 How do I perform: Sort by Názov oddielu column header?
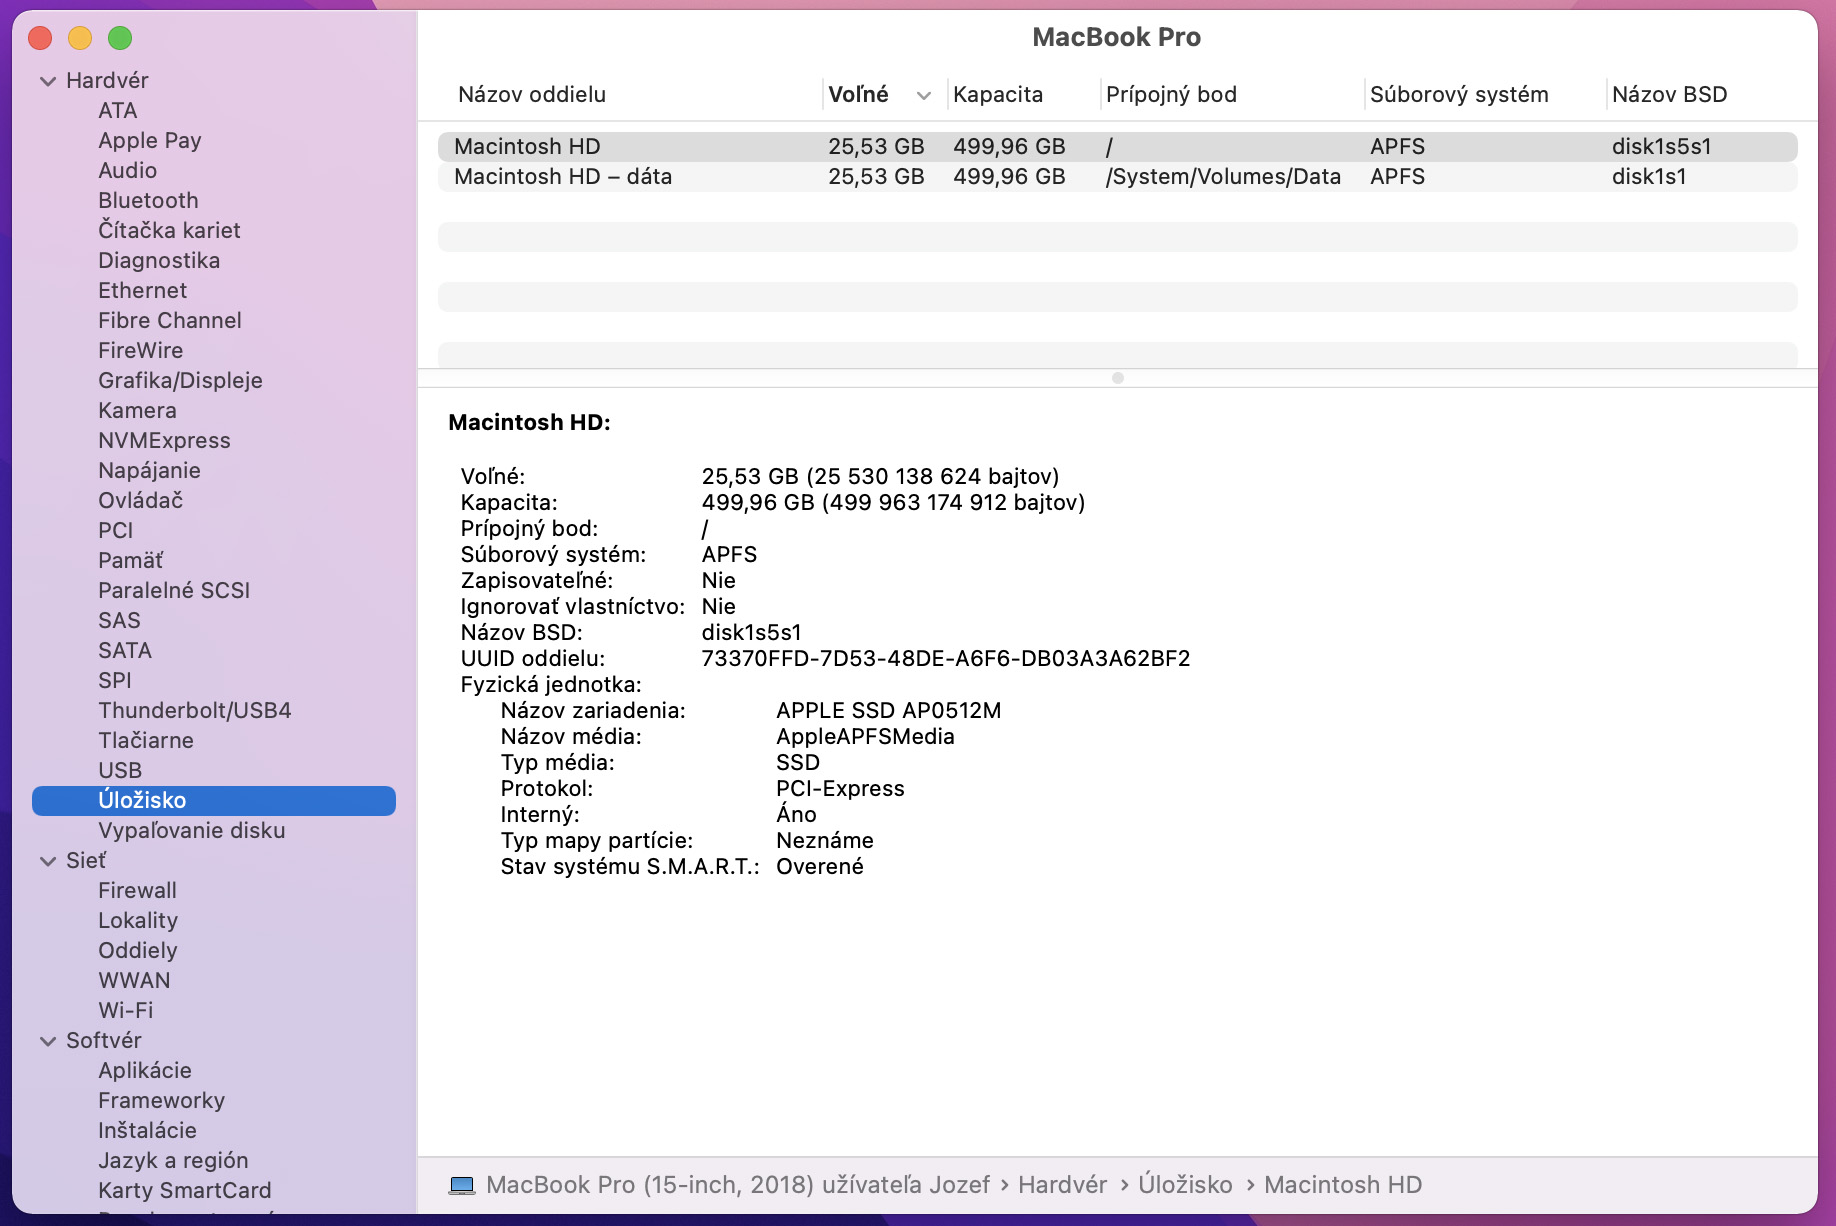(x=532, y=95)
